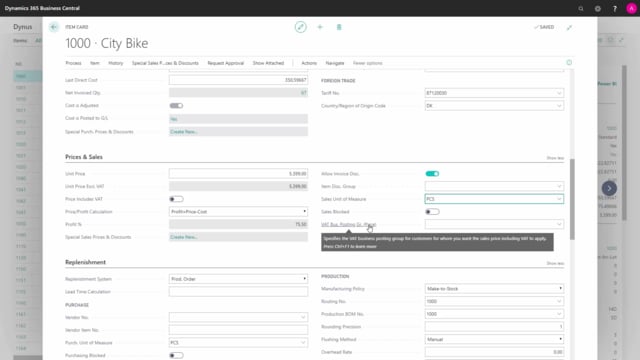Click Show Attached menu item
Image resolution: width=640 pixels, height=360 pixels.
pyautogui.click(x=268, y=63)
